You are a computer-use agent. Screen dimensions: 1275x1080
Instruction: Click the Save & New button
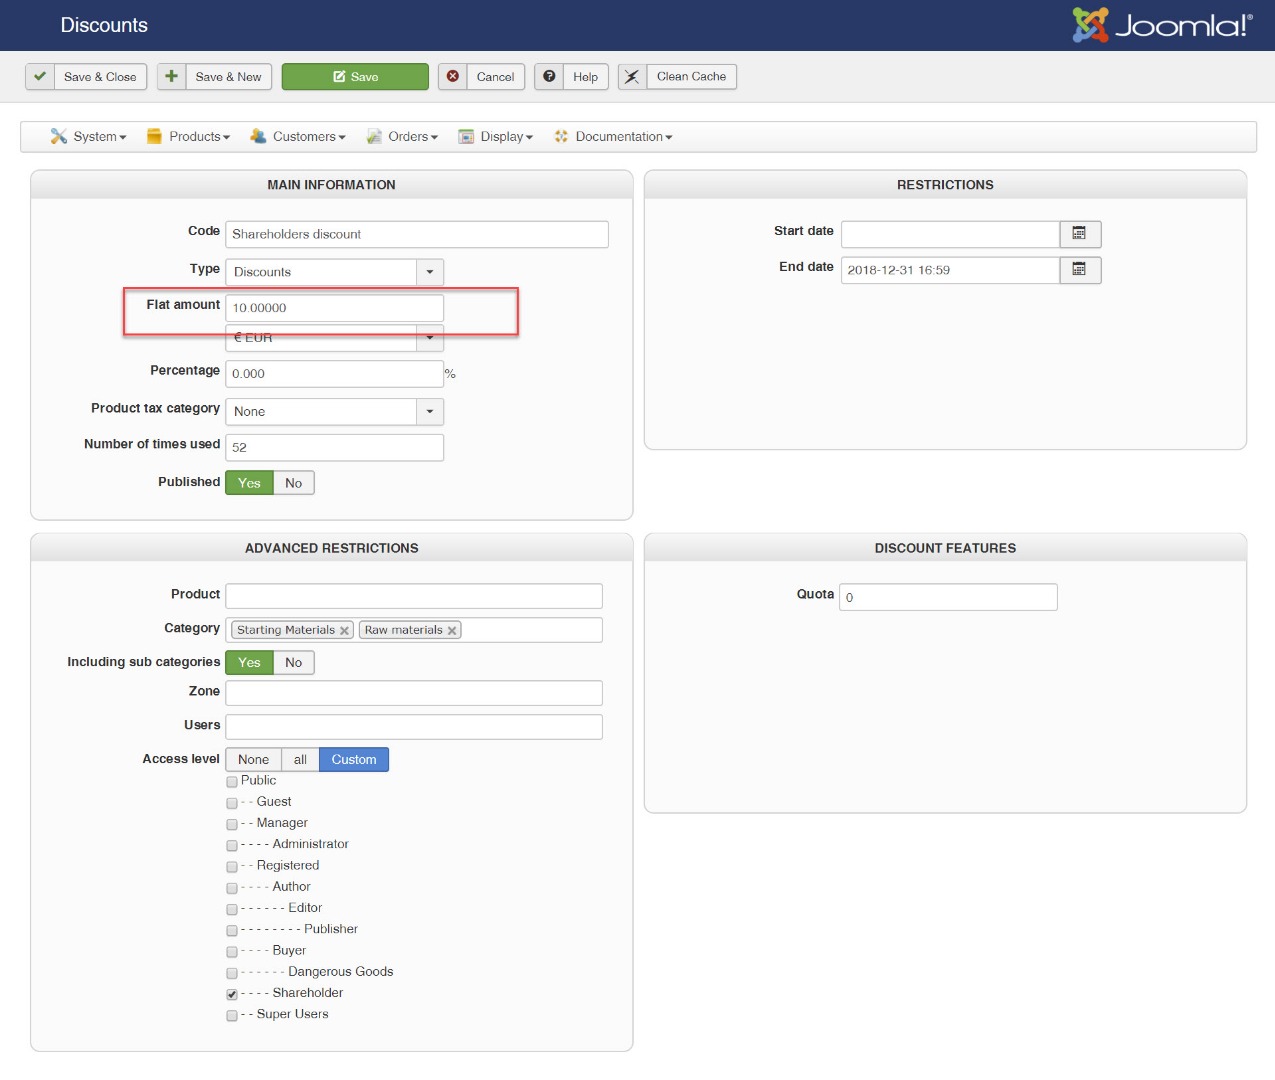click(215, 77)
